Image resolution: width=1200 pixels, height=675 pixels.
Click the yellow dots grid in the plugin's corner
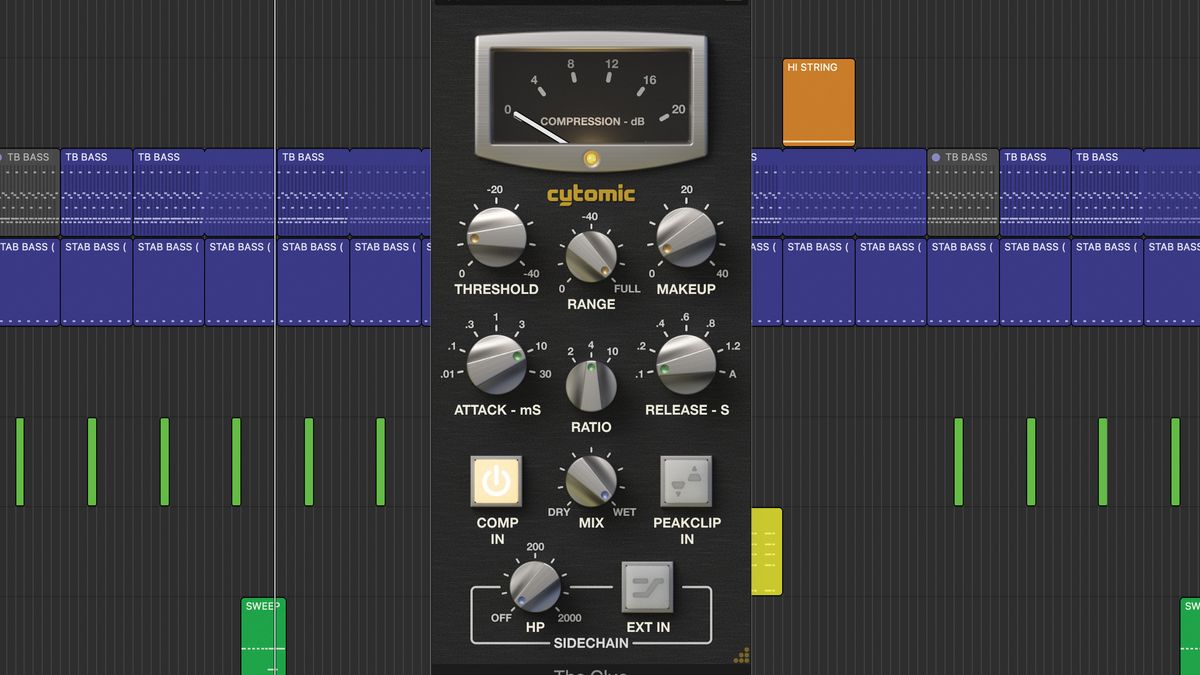point(744,654)
